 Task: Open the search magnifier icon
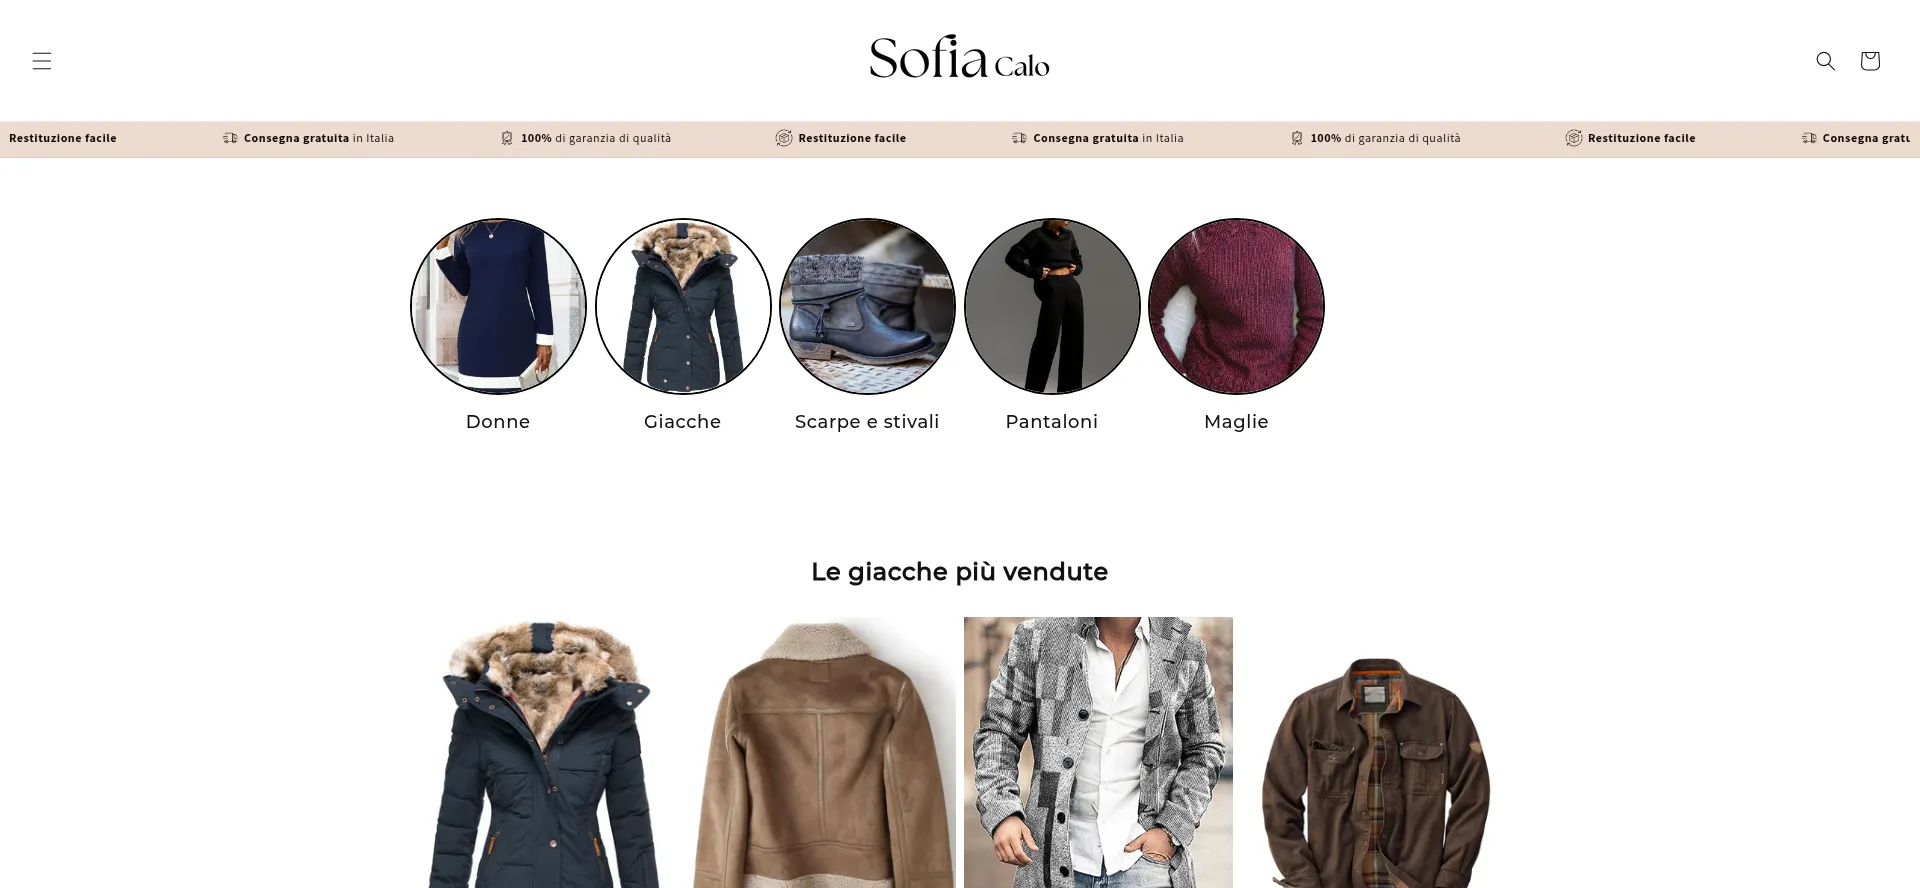(1825, 61)
